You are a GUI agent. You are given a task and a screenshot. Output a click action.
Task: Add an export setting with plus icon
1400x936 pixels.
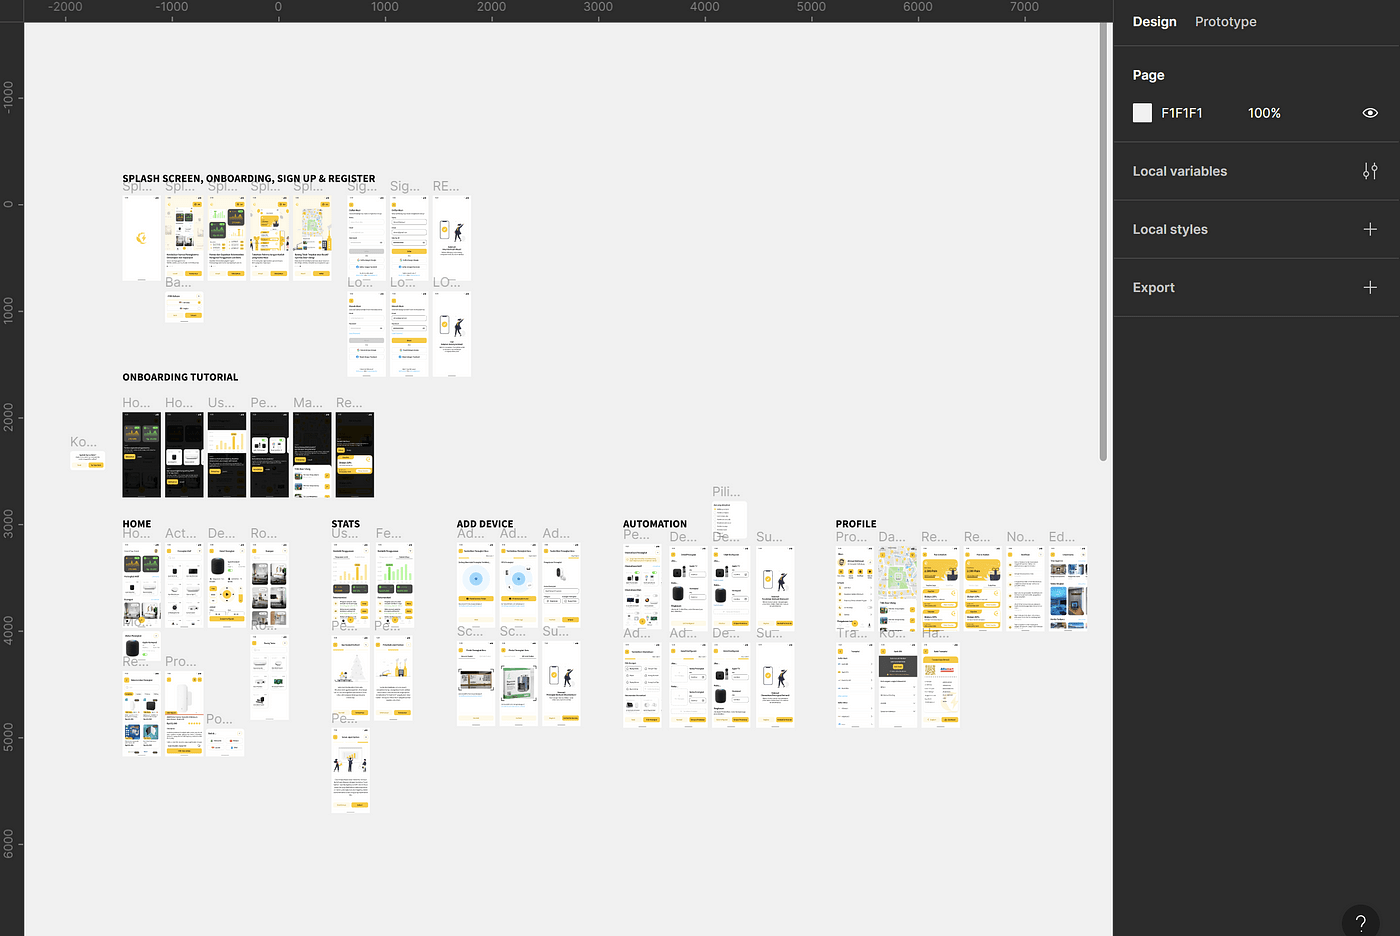tap(1370, 287)
